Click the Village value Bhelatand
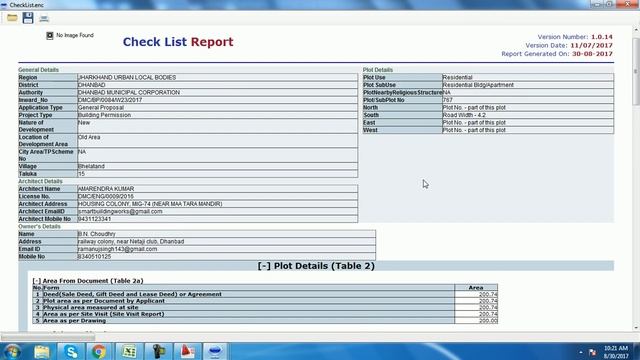Screen dimensions: 640x360 [91, 166]
